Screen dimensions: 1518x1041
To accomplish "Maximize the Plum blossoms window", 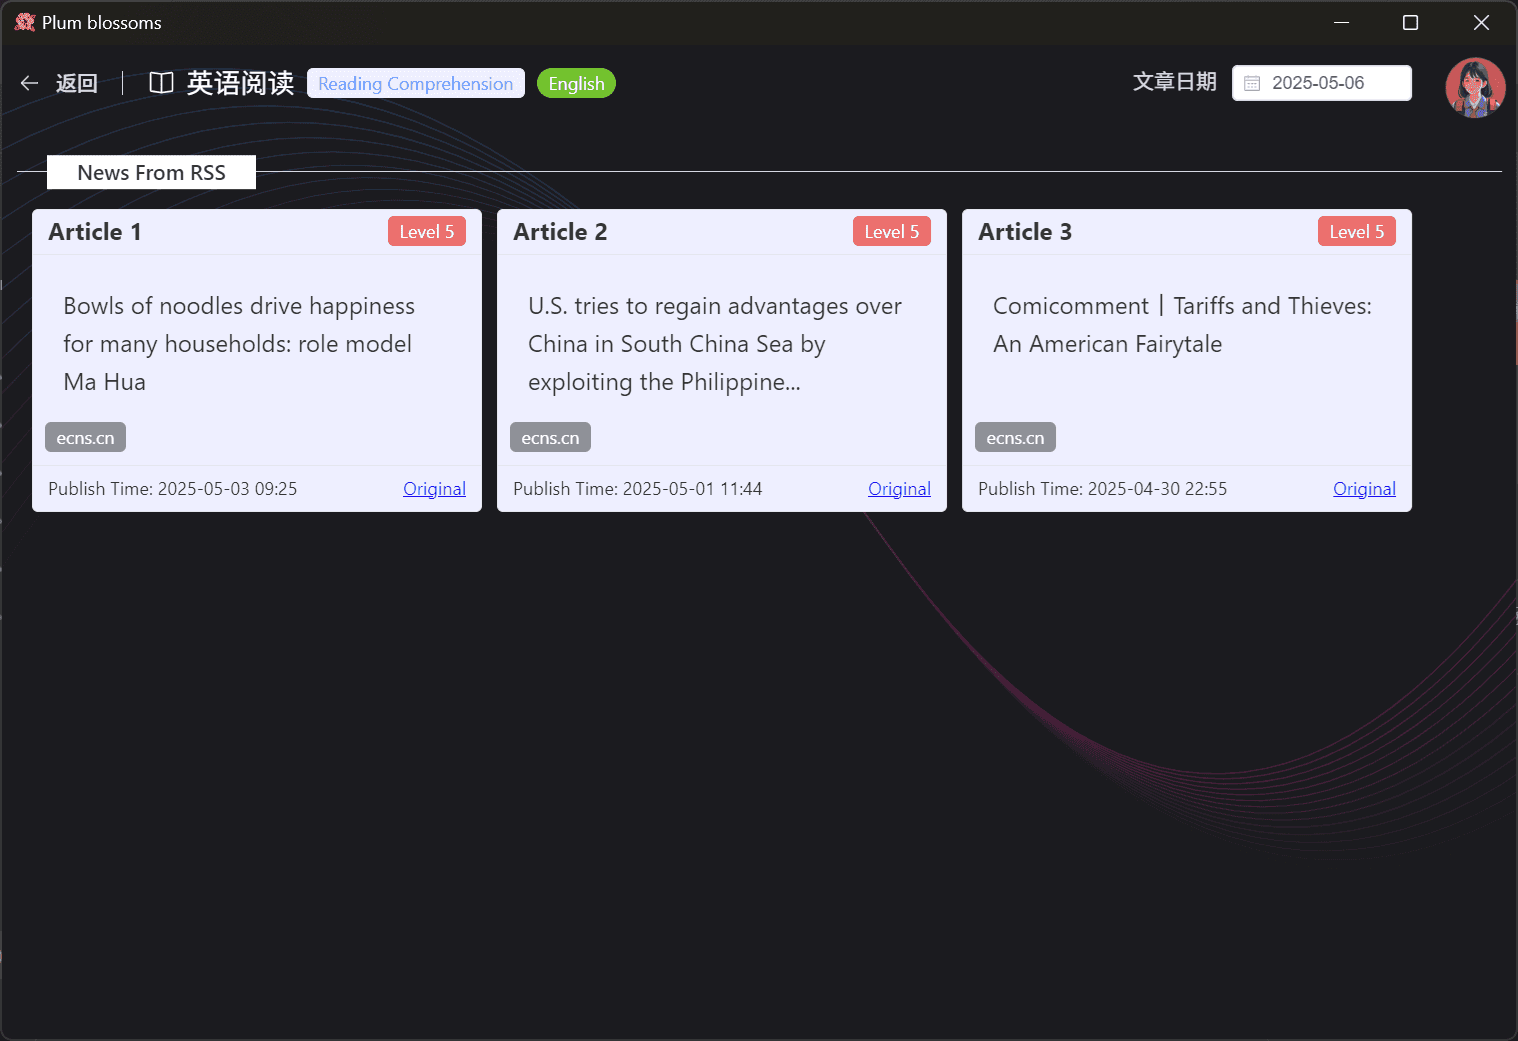I will pyautogui.click(x=1410, y=22).
